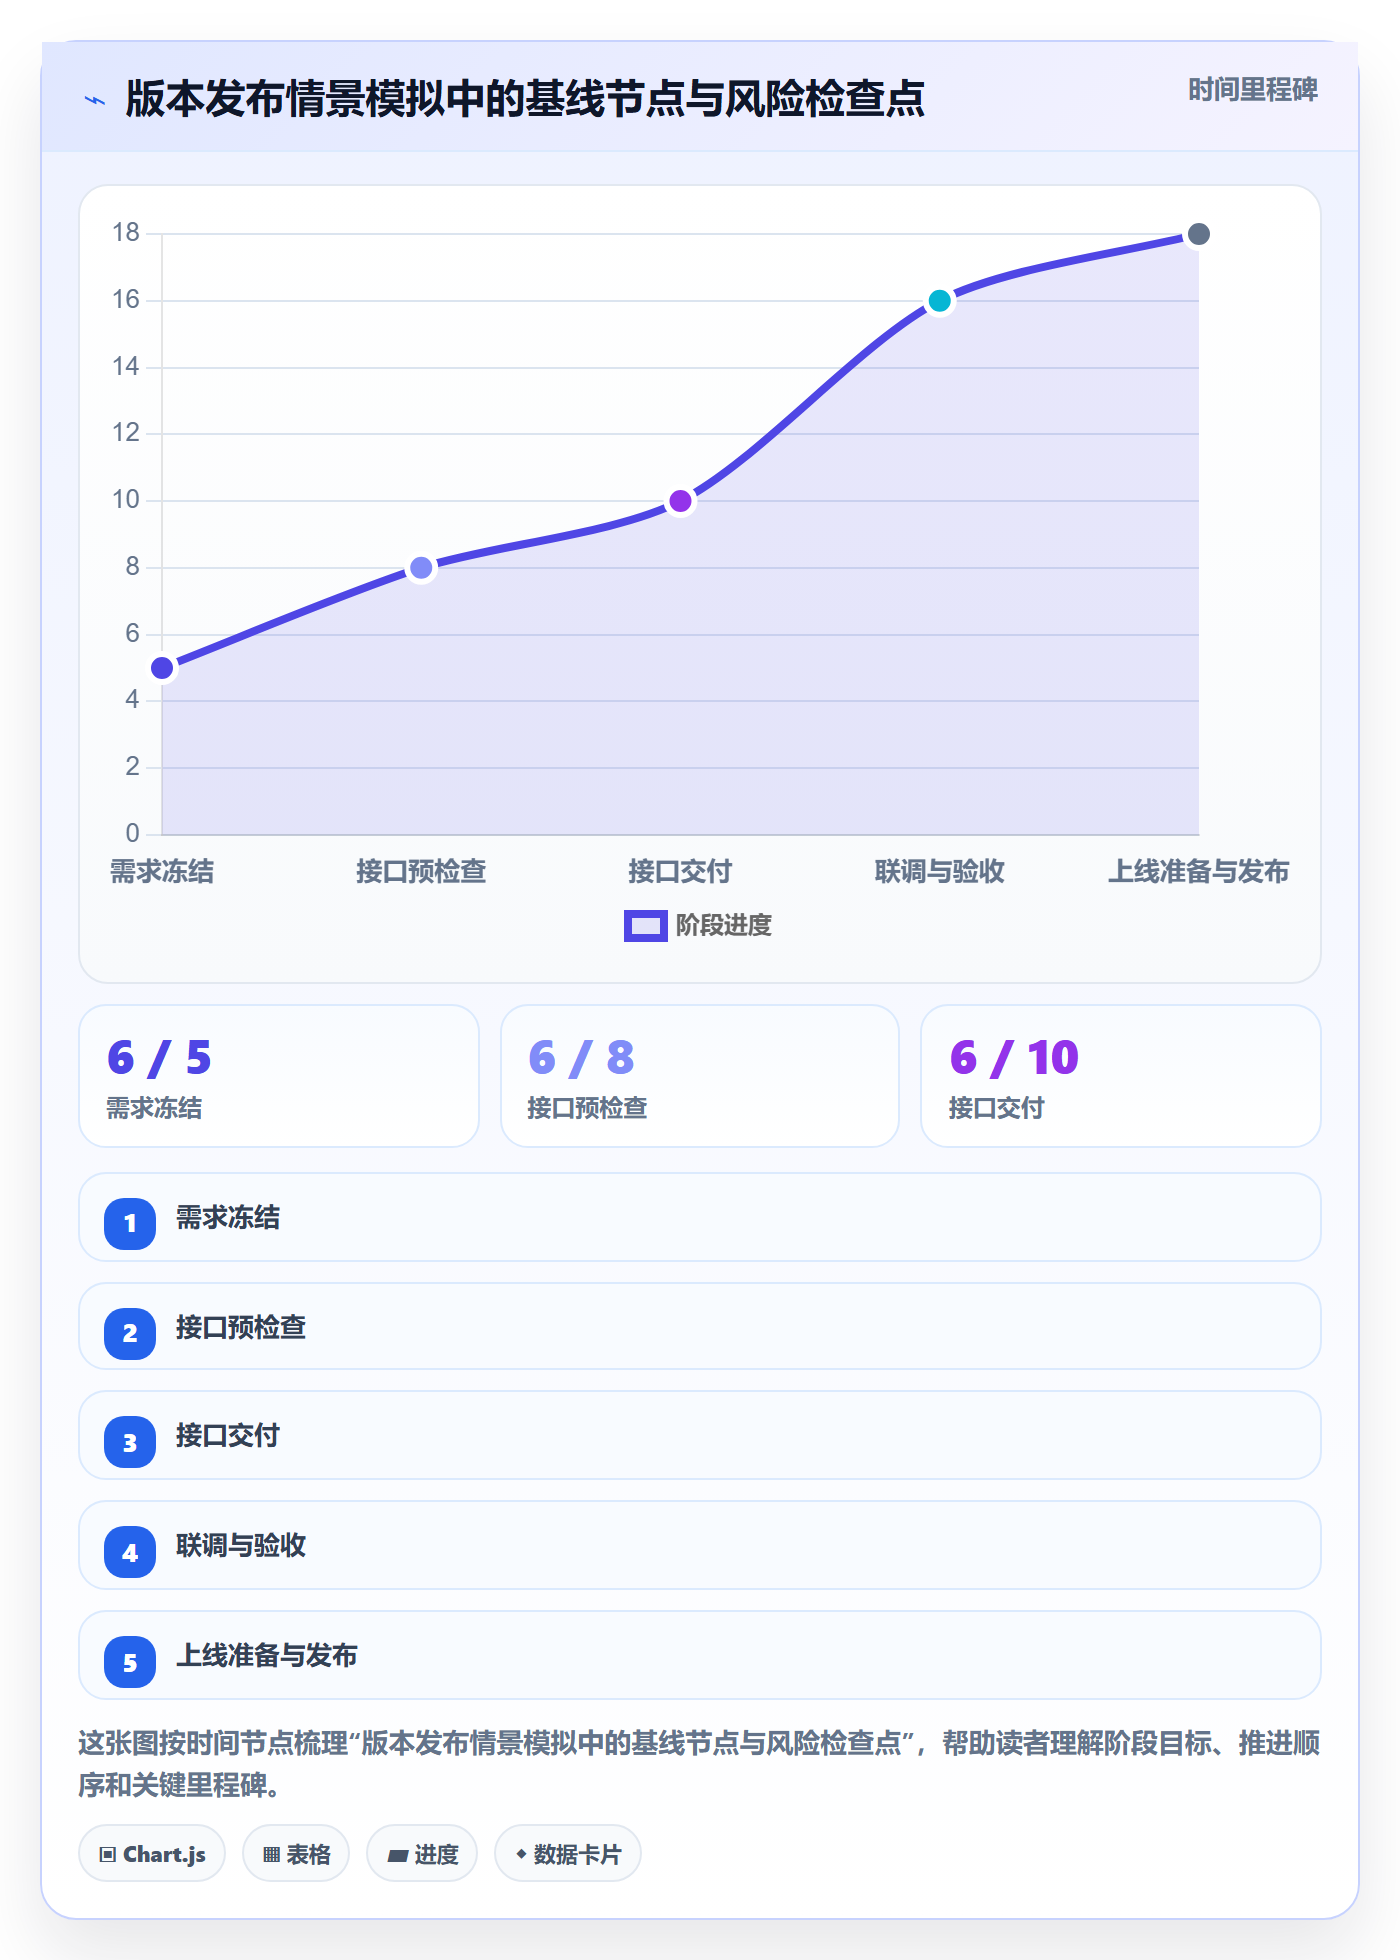The image size is (1400, 1960).
Task: Open the 需求冻结 step row text
Action: coord(228,1218)
